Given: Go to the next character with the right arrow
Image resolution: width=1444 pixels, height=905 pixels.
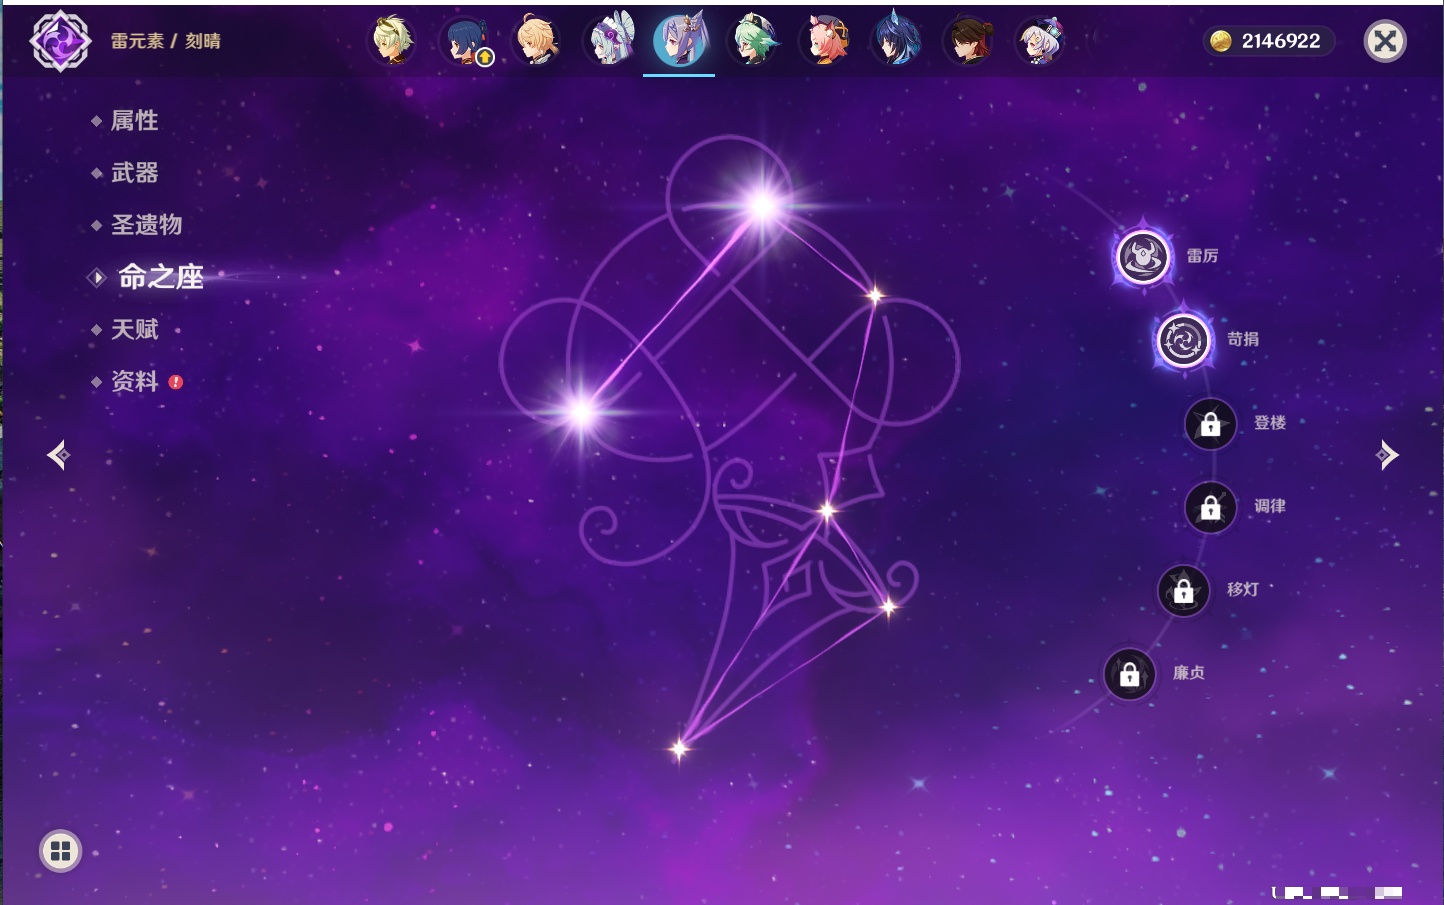Looking at the screenshot, I should point(1387,455).
